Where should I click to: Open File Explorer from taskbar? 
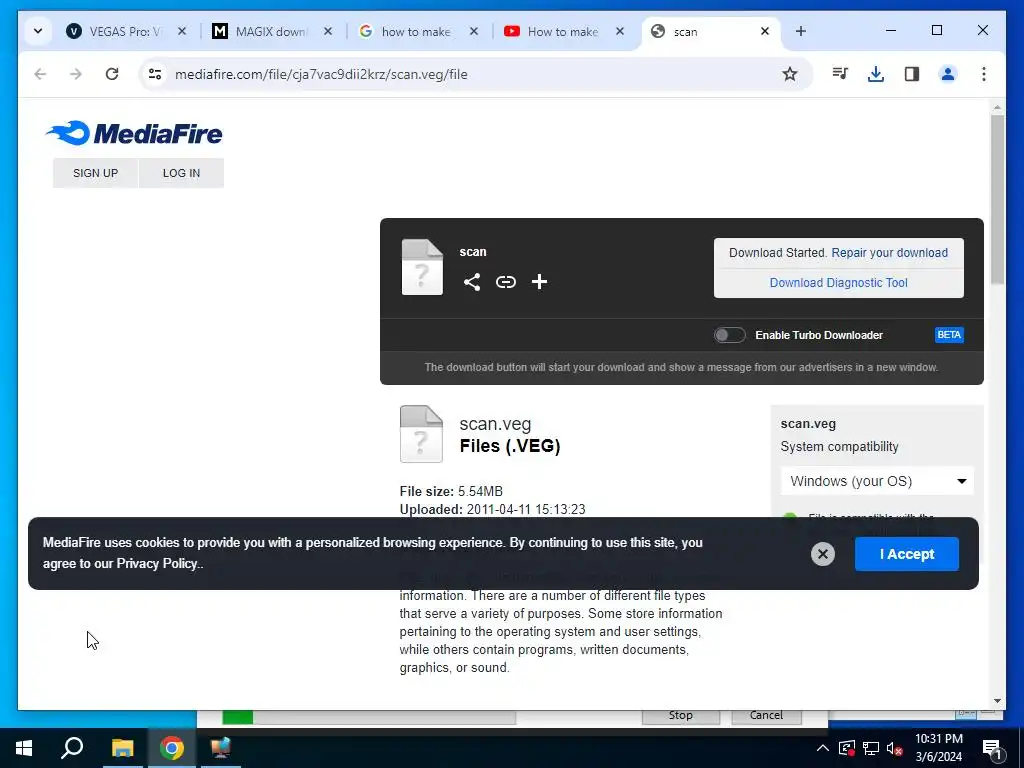122,748
